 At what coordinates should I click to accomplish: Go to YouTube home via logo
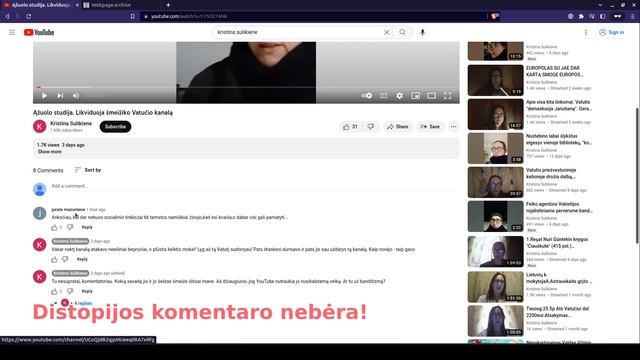tap(39, 32)
